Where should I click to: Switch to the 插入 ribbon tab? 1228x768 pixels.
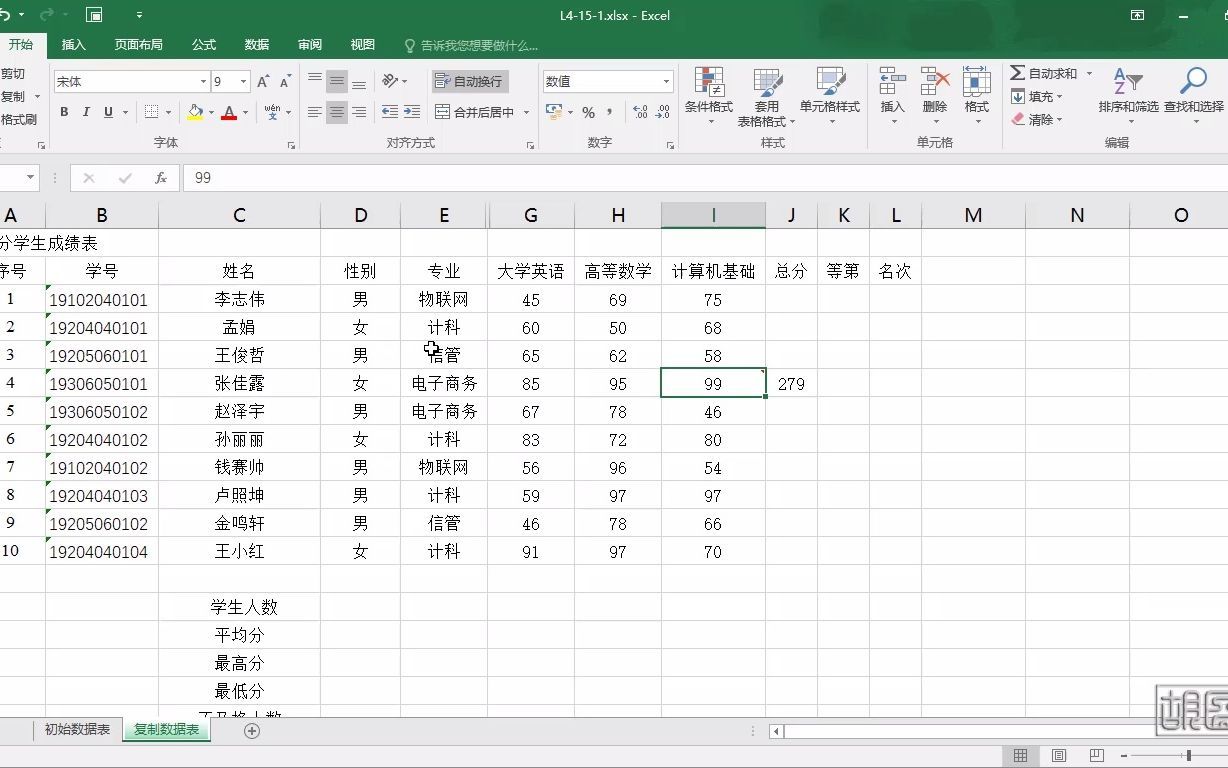(x=74, y=45)
